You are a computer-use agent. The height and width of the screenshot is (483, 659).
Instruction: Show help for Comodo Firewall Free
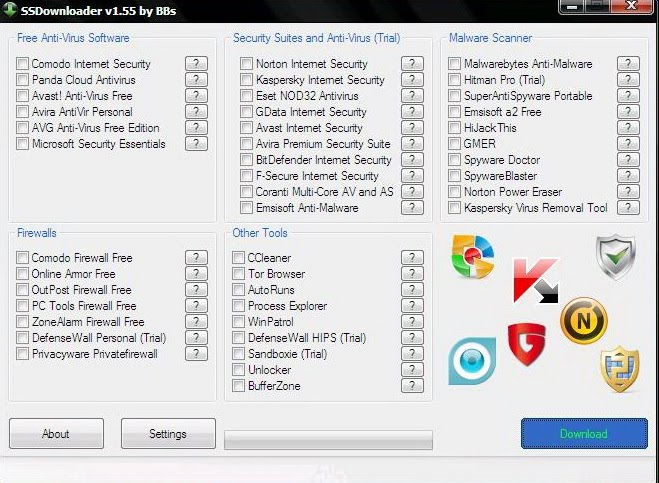click(x=196, y=257)
